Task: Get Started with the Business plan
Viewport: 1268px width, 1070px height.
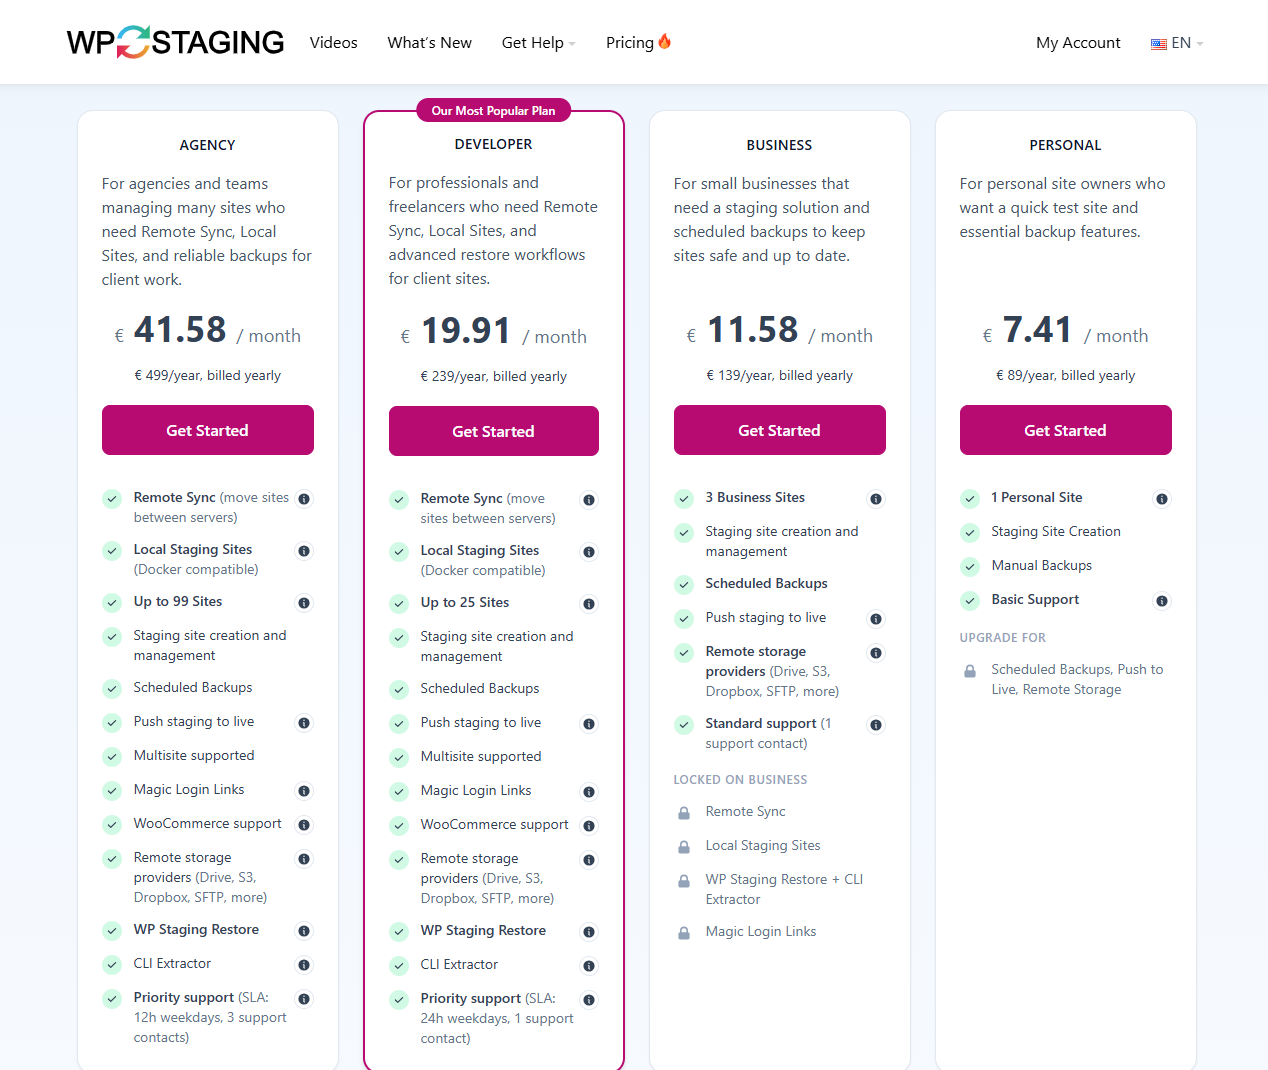Action: pos(780,430)
